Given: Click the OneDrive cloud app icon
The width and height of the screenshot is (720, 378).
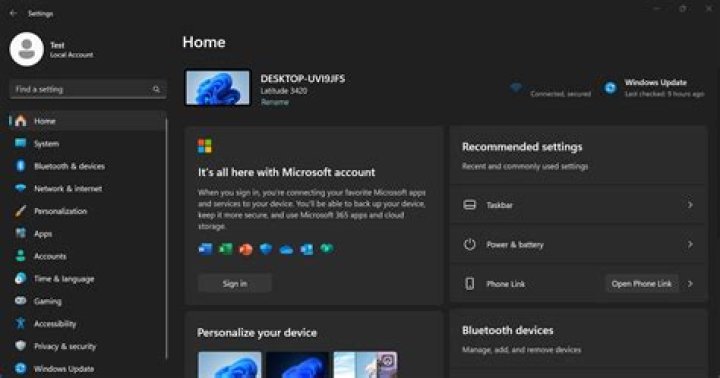Looking at the screenshot, I should pyautogui.click(x=287, y=249).
